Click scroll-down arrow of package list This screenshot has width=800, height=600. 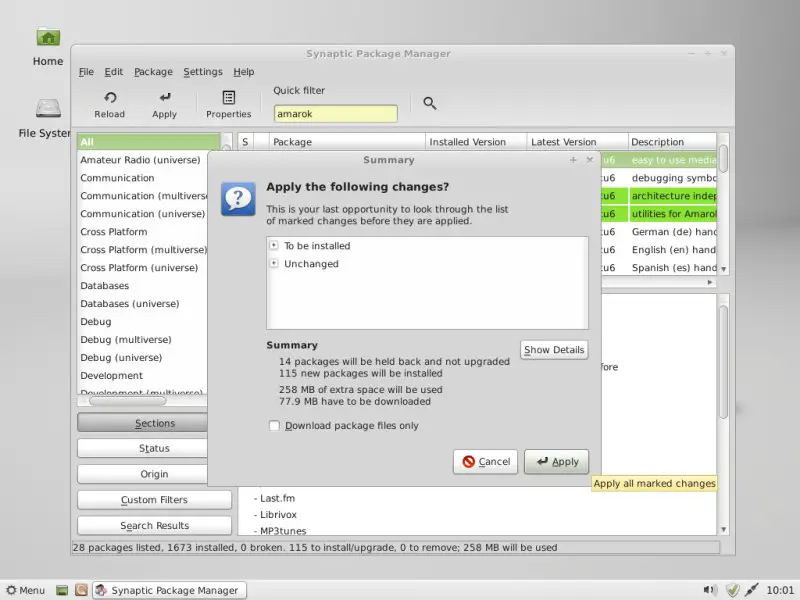(x=723, y=269)
